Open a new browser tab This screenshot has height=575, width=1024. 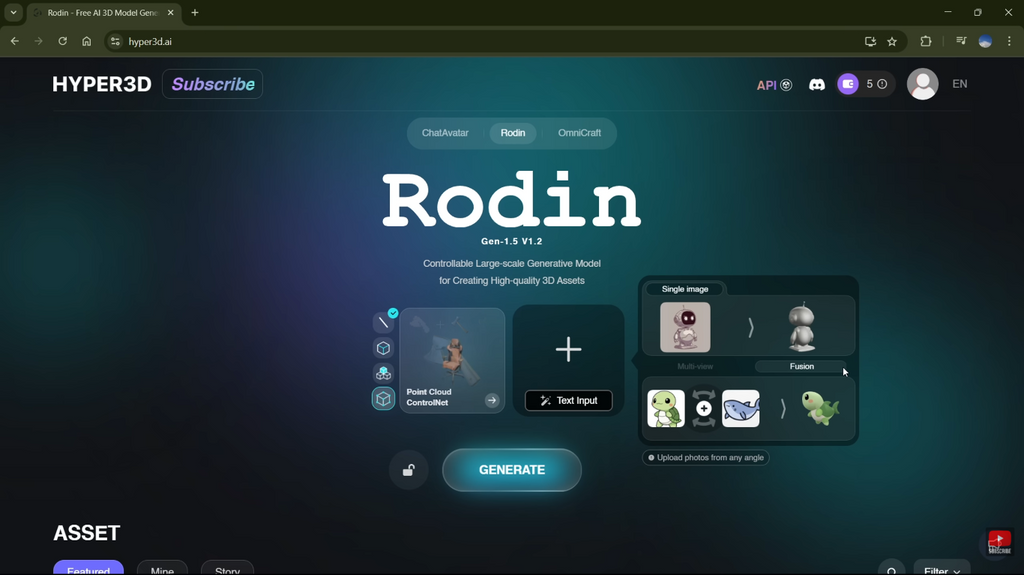(x=195, y=12)
